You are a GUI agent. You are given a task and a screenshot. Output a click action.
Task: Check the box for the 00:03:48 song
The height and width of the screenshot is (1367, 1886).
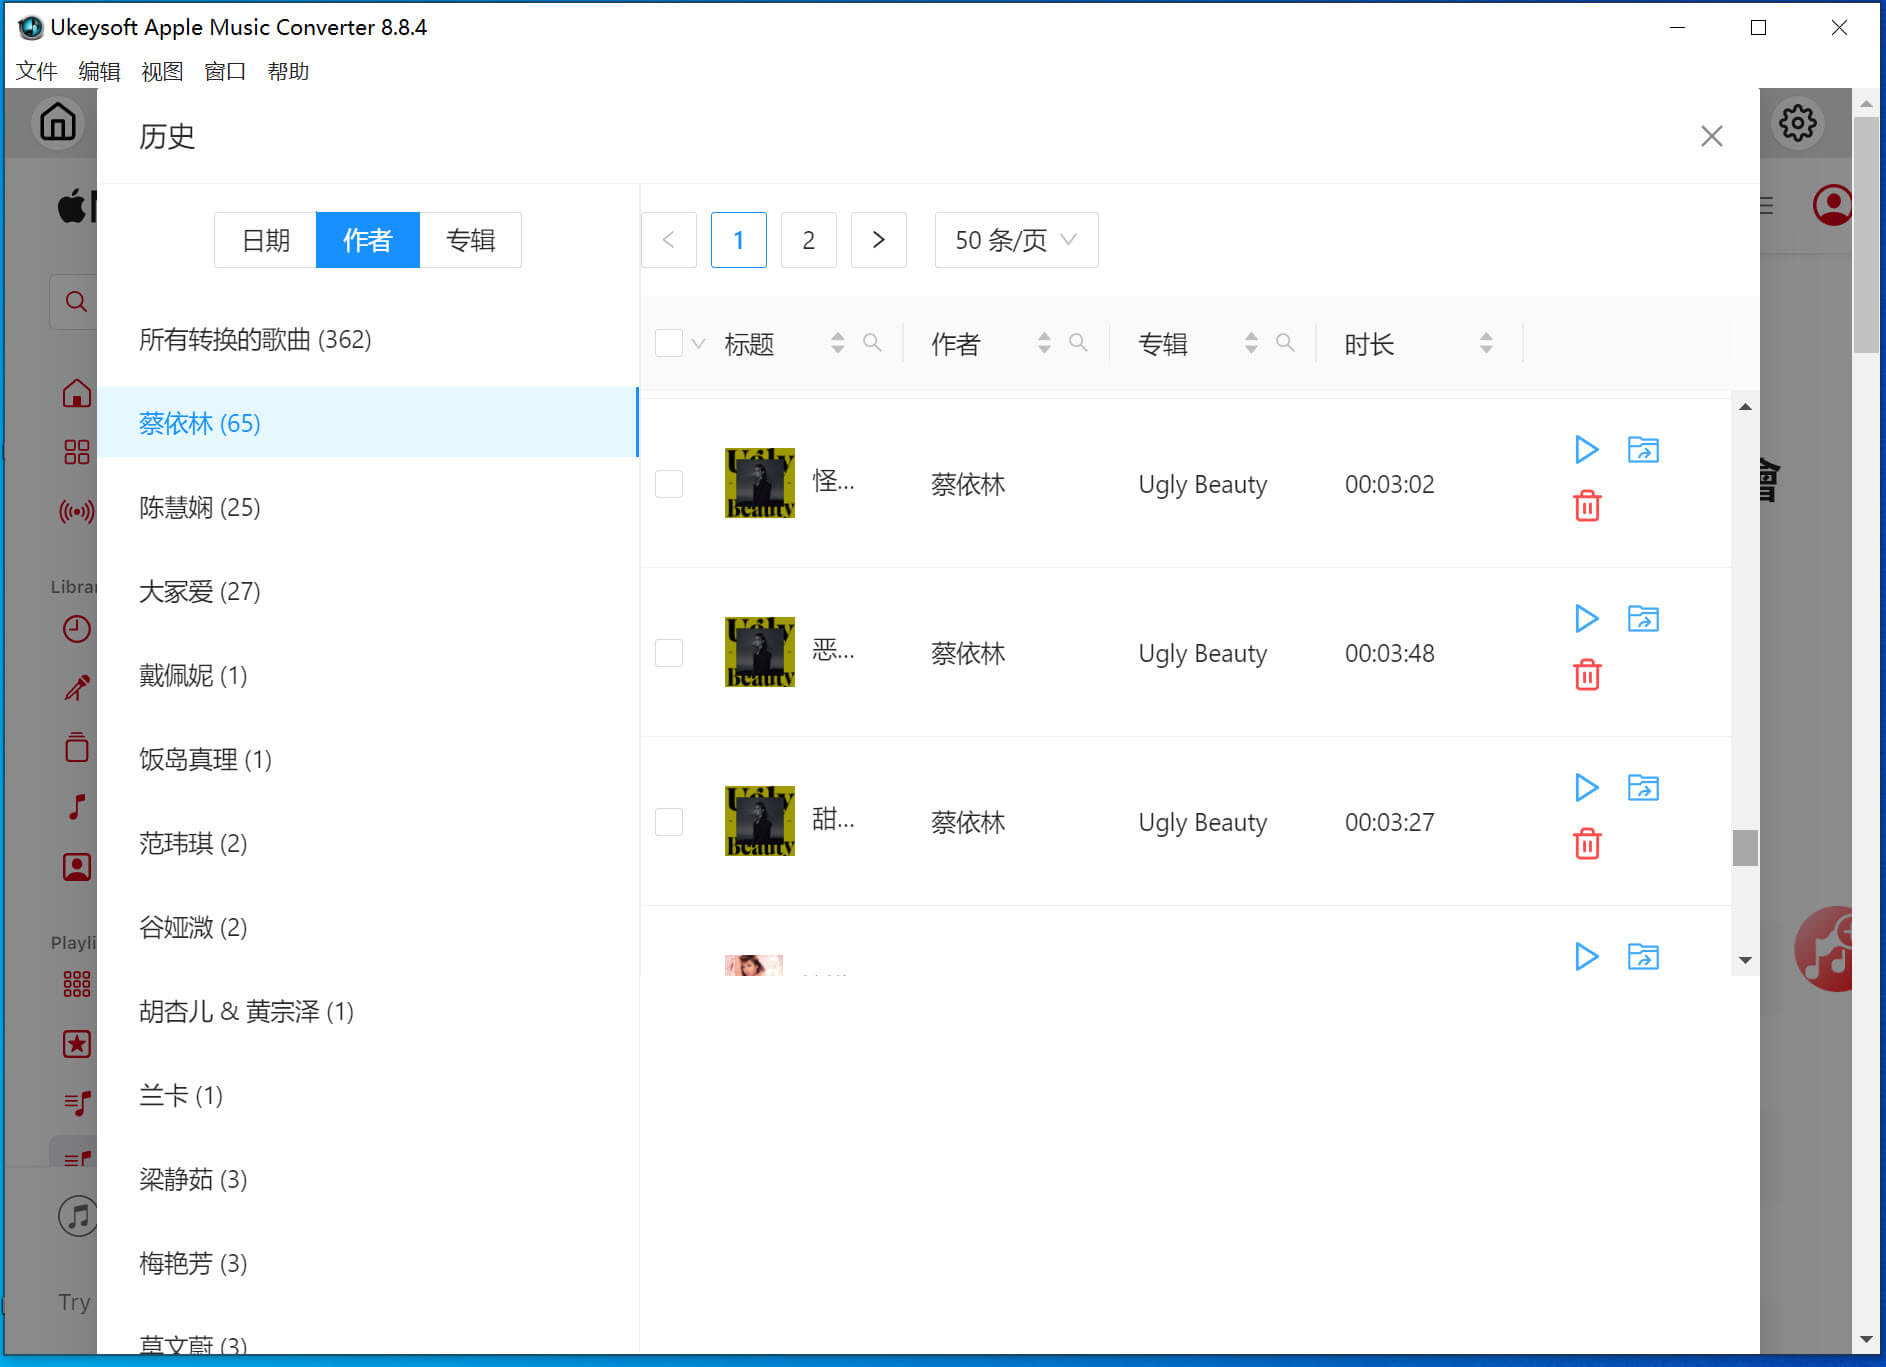(x=669, y=653)
